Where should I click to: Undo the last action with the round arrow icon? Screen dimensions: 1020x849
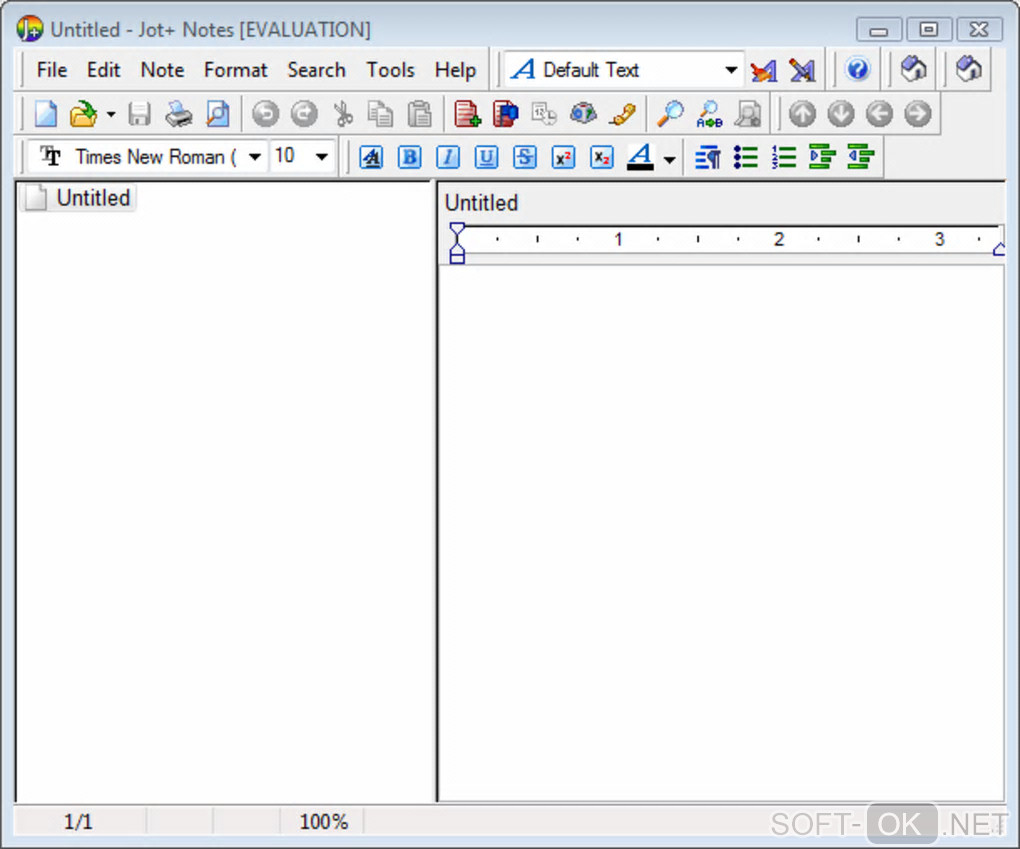pos(265,115)
